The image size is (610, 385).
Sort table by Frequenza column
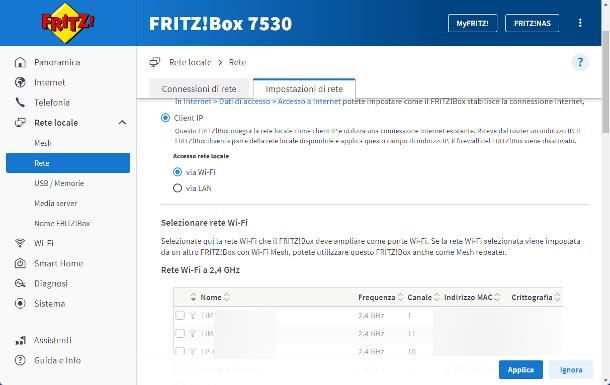click(381, 297)
